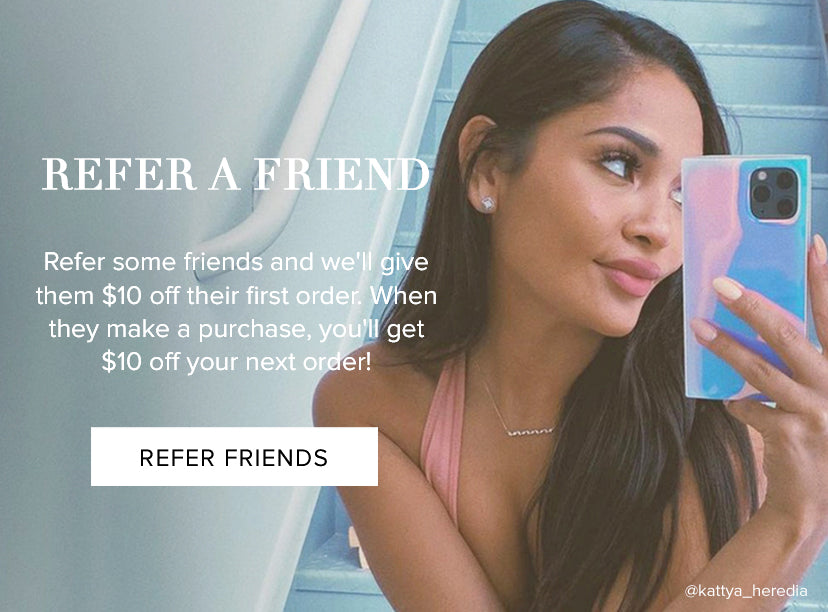
Task: Click the REFER FRIENDS button
Action: point(234,456)
